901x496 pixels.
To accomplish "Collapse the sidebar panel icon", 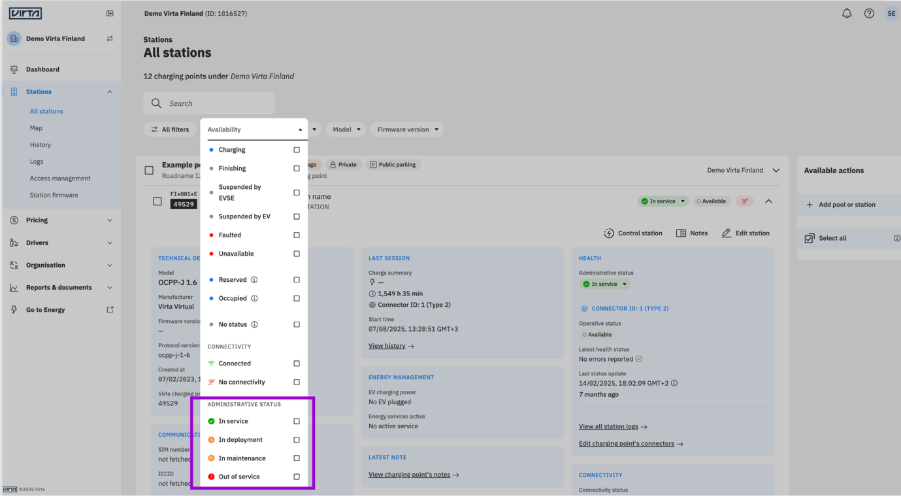I will pos(110,13).
